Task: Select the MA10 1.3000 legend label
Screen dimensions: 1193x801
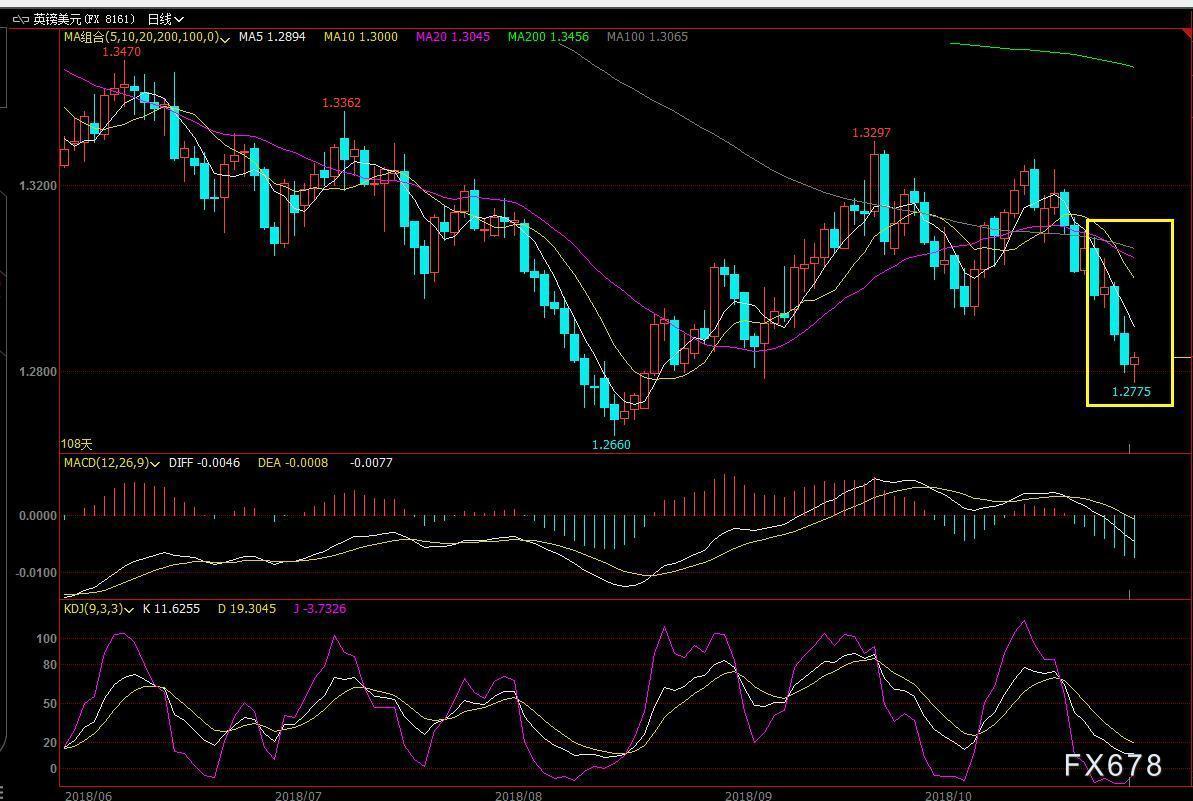Action: [x=360, y=37]
